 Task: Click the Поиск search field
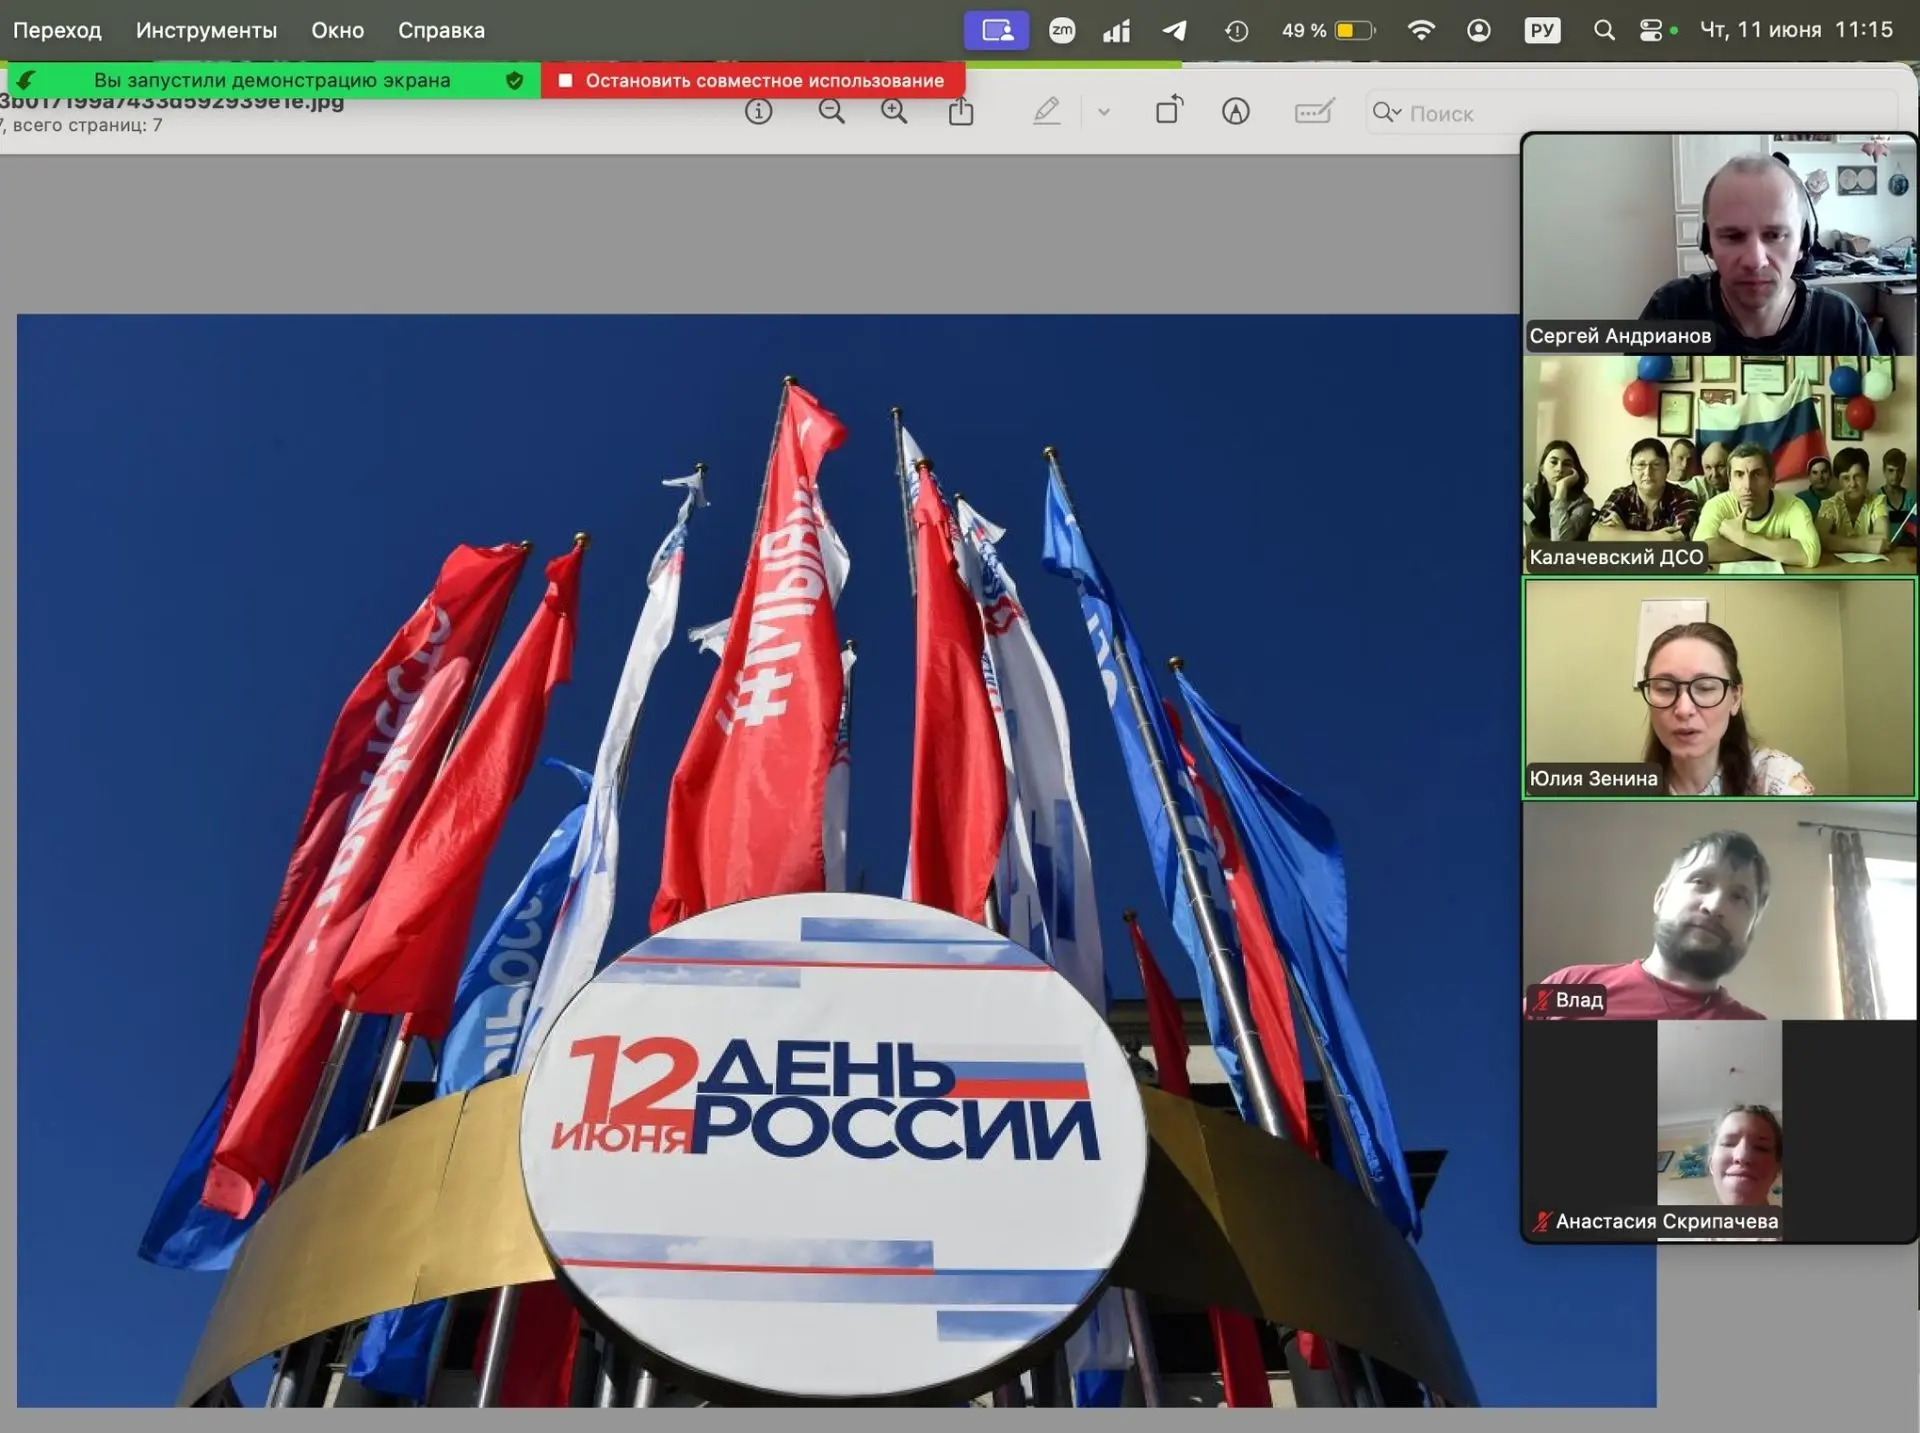click(1632, 113)
